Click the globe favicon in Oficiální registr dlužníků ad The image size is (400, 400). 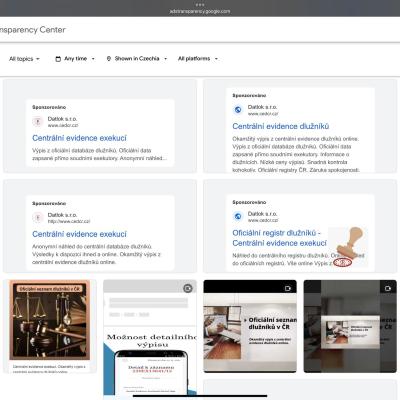click(x=238, y=216)
